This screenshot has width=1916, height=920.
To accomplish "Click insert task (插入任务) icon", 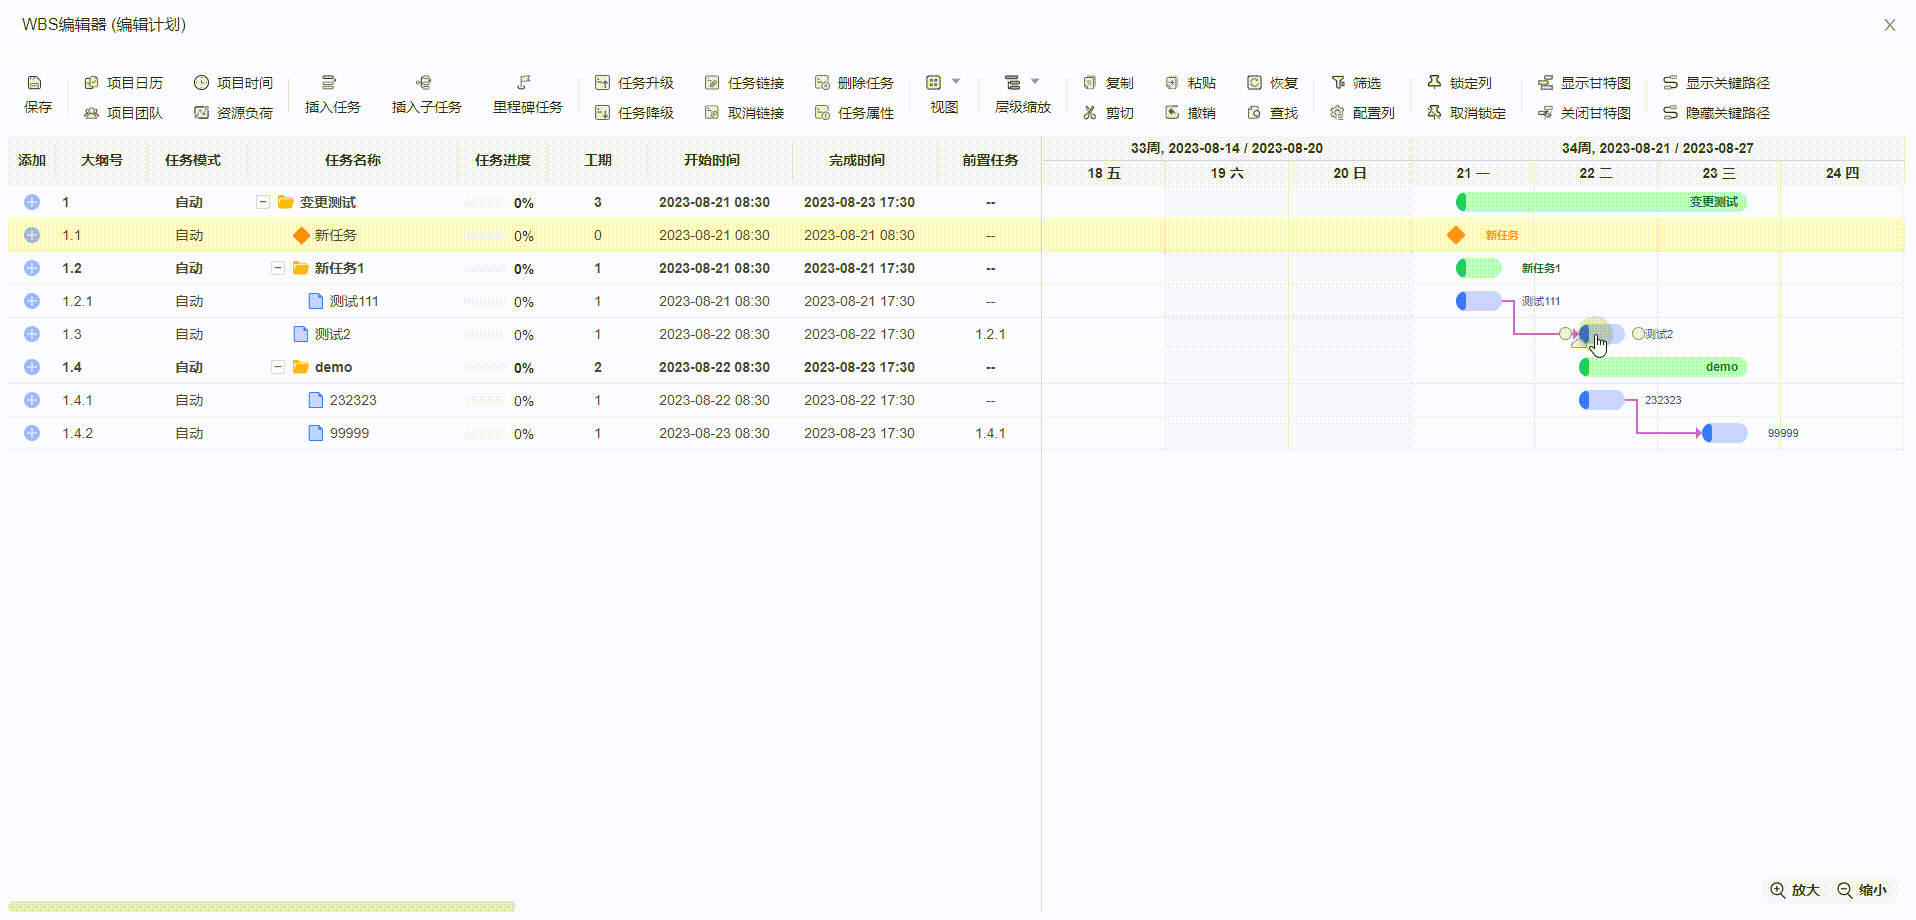I will 329,83.
